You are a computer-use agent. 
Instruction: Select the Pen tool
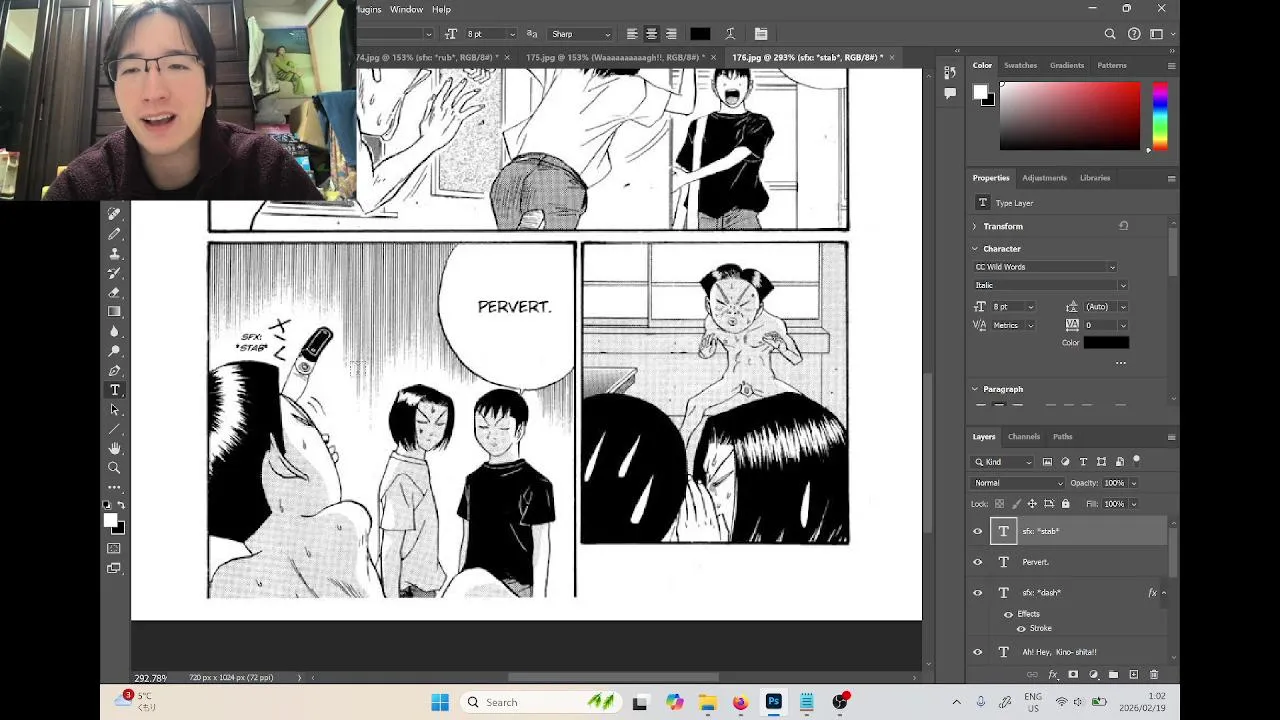pos(114,371)
